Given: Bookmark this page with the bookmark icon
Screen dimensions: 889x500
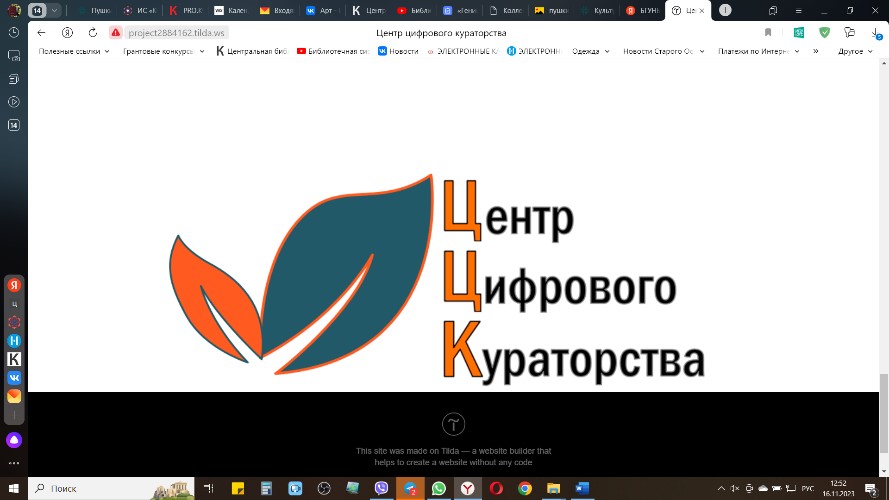Looking at the screenshot, I should point(768,33).
